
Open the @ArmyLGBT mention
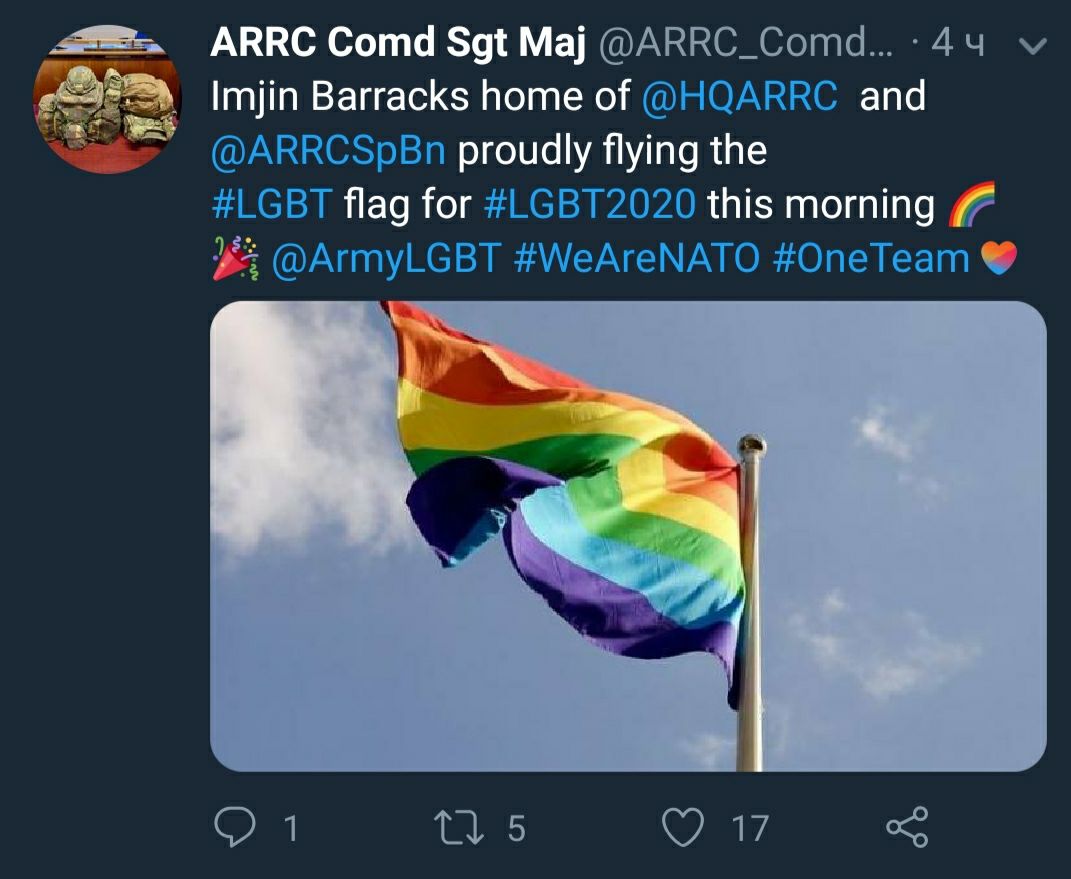(x=386, y=260)
